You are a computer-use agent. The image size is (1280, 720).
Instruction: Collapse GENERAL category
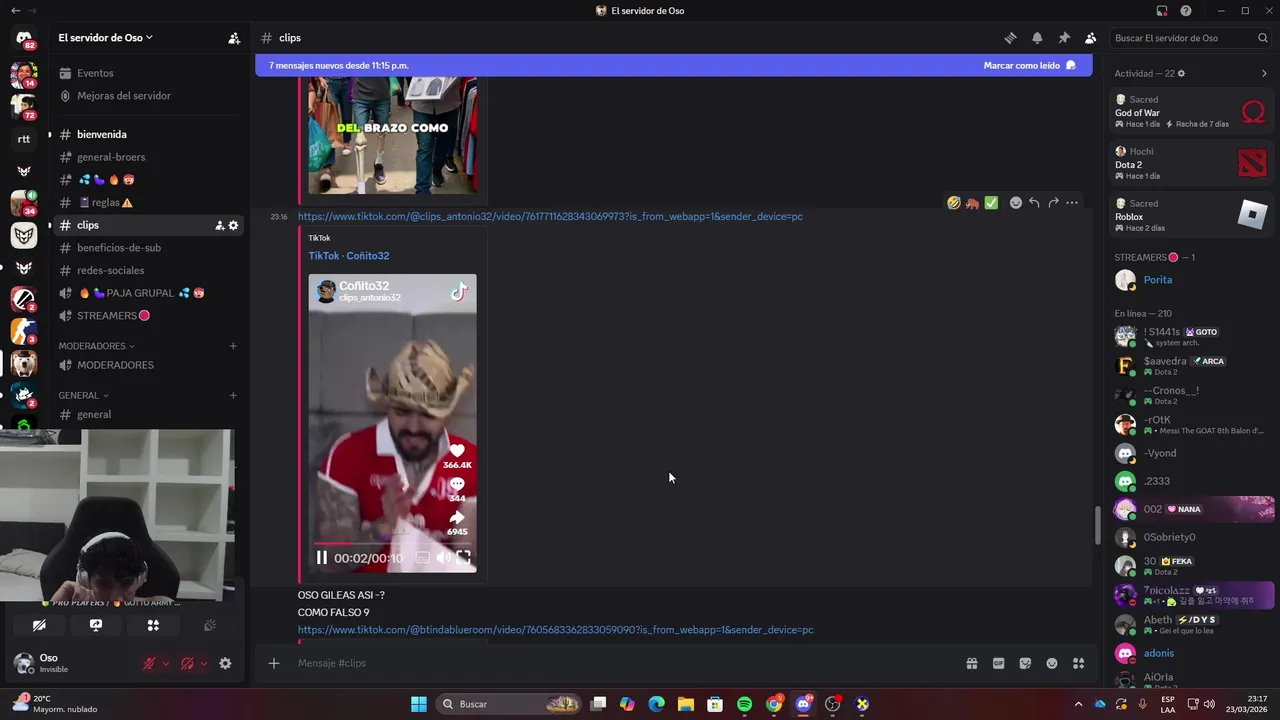[x=83, y=395]
